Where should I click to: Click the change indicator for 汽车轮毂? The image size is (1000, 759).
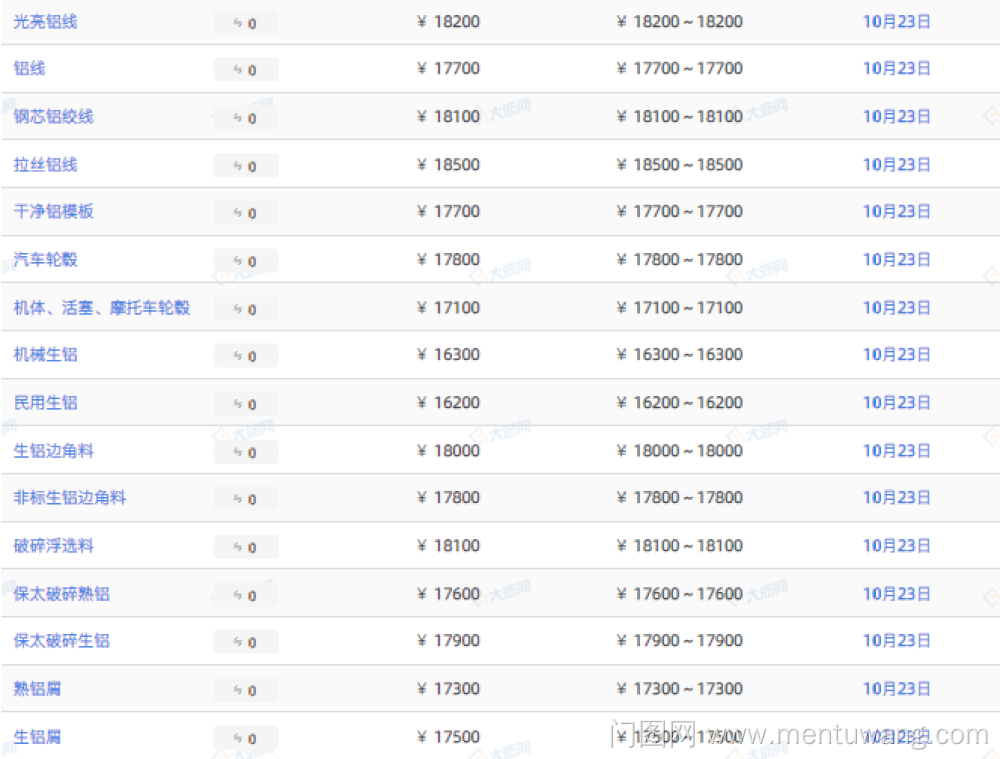pyautogui.click(x=245, y=261)
